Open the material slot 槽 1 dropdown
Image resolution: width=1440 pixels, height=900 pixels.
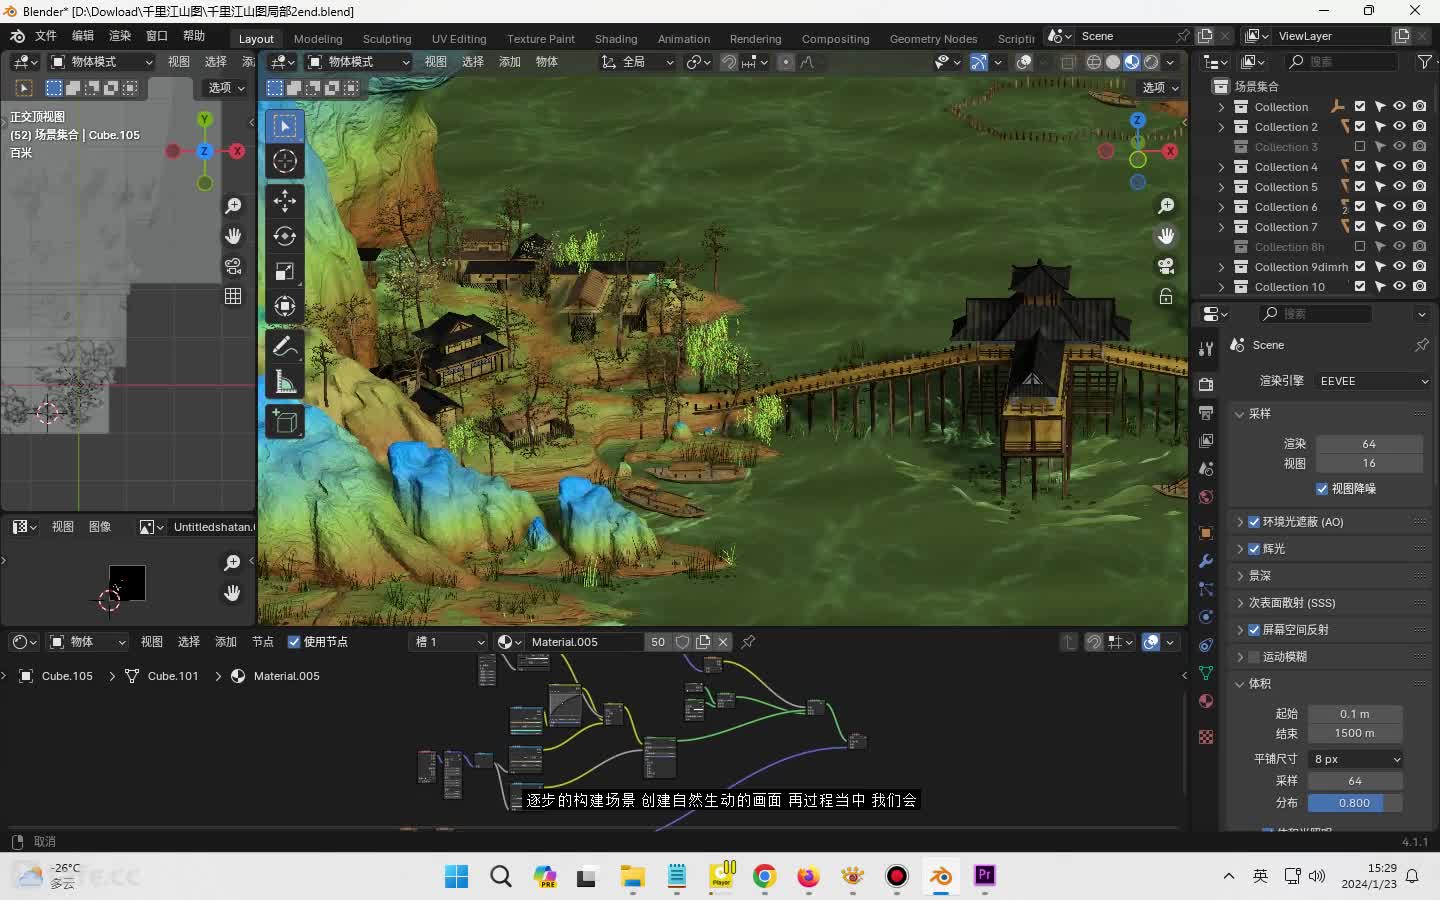tap(449, 642)
